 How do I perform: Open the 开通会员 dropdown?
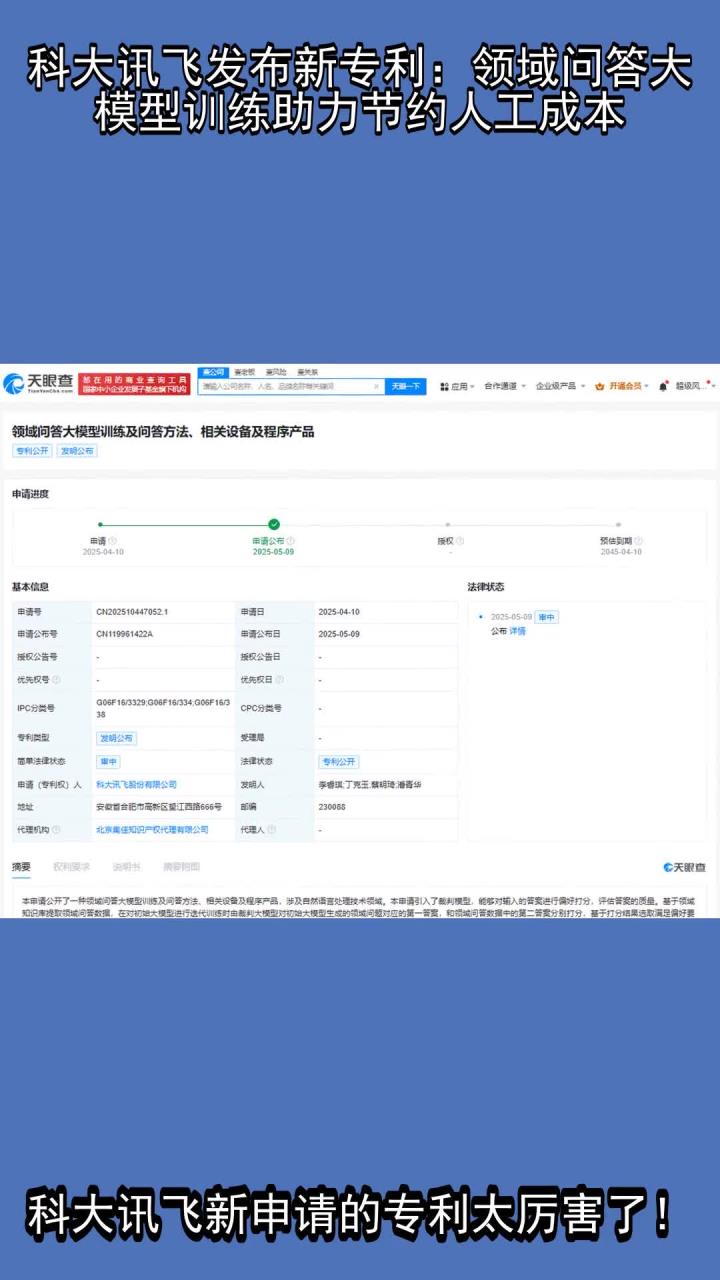[x=622, y=386]
